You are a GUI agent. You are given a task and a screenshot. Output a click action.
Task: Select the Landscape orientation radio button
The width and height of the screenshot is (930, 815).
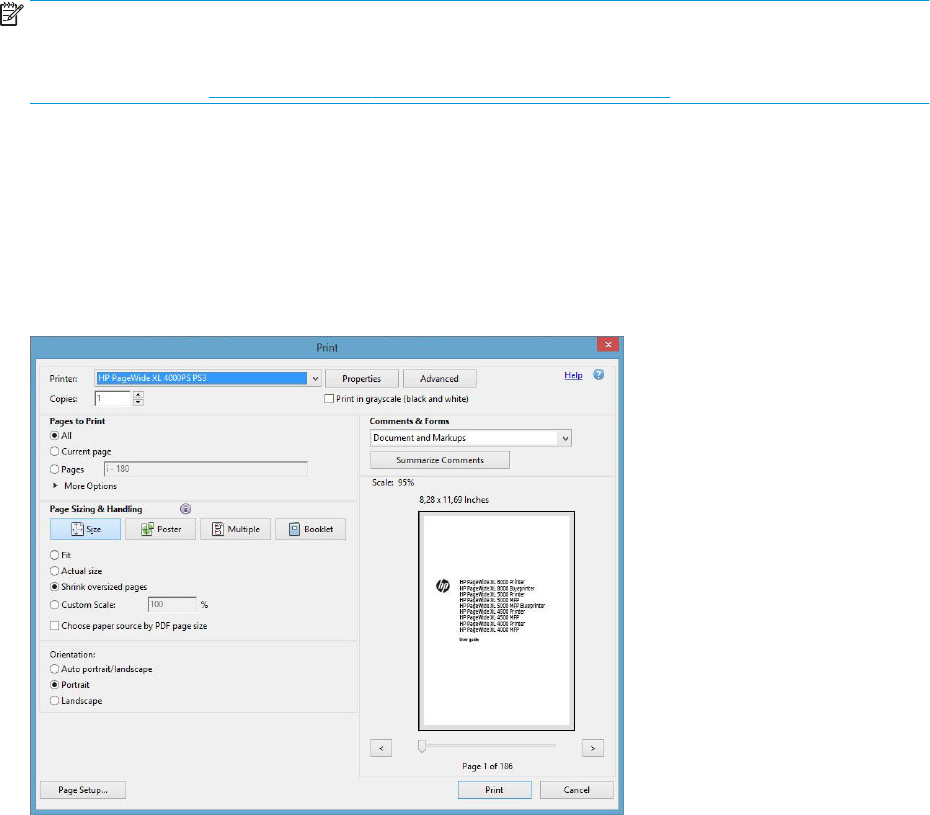pos(55,701)
